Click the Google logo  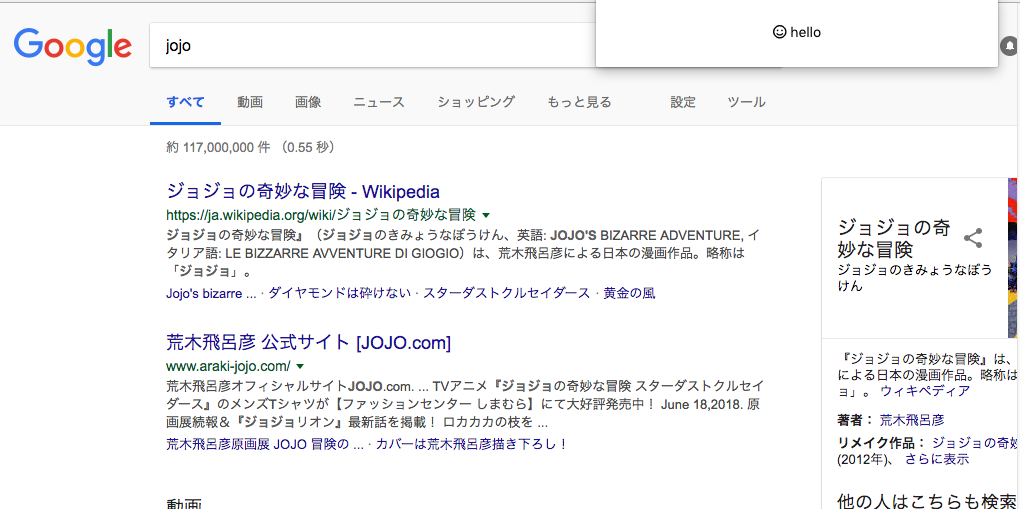[72, 46]
